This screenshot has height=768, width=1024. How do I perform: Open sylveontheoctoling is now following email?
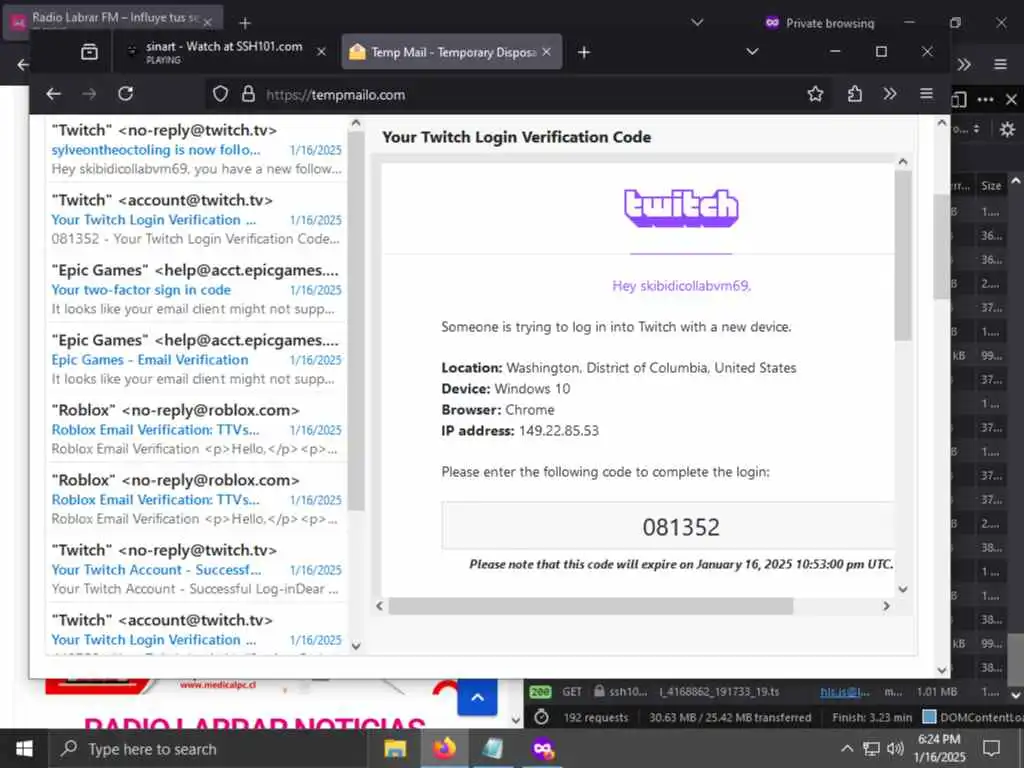[x=196, y=150]
